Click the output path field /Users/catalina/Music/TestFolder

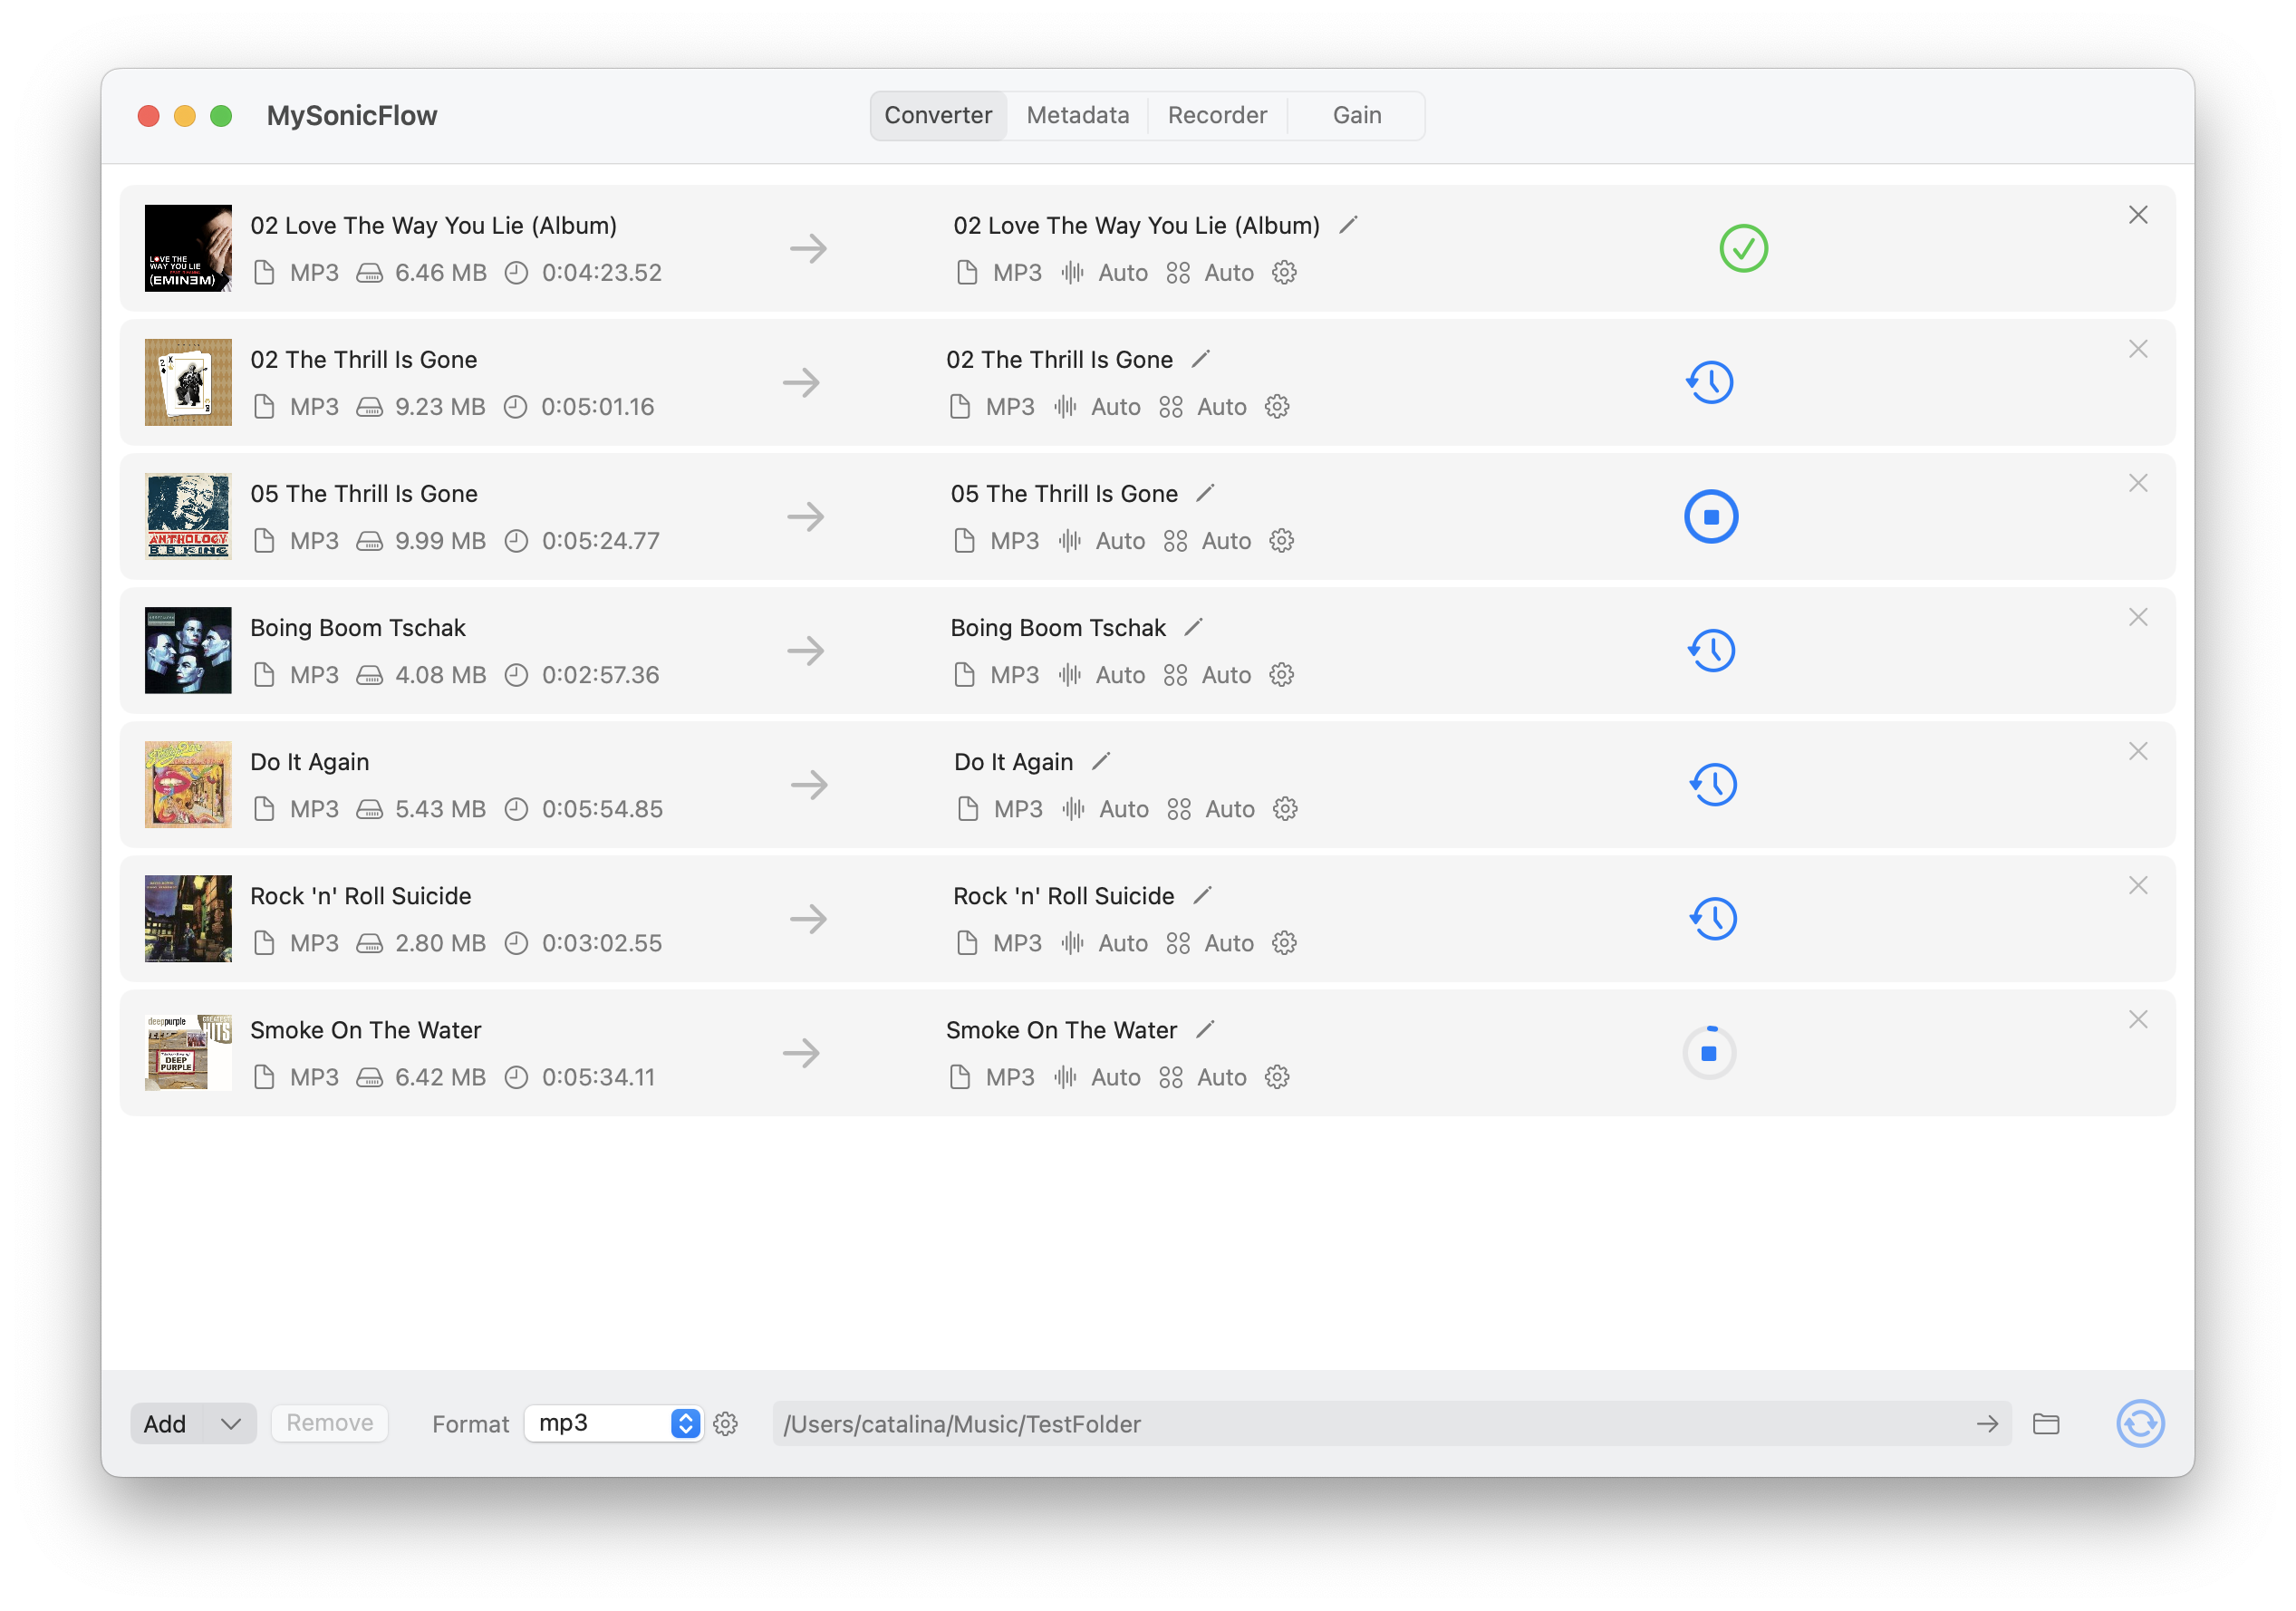tap(1391, 1423)
